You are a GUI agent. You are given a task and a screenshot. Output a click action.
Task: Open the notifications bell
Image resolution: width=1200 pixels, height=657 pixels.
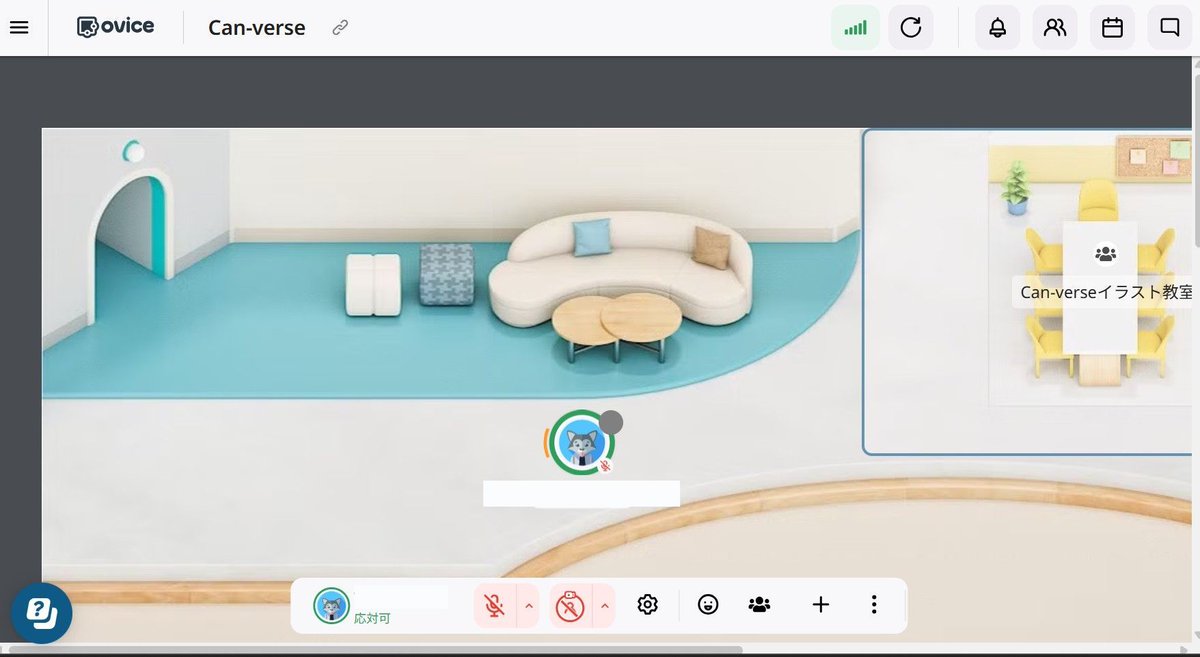coord(997,28)
